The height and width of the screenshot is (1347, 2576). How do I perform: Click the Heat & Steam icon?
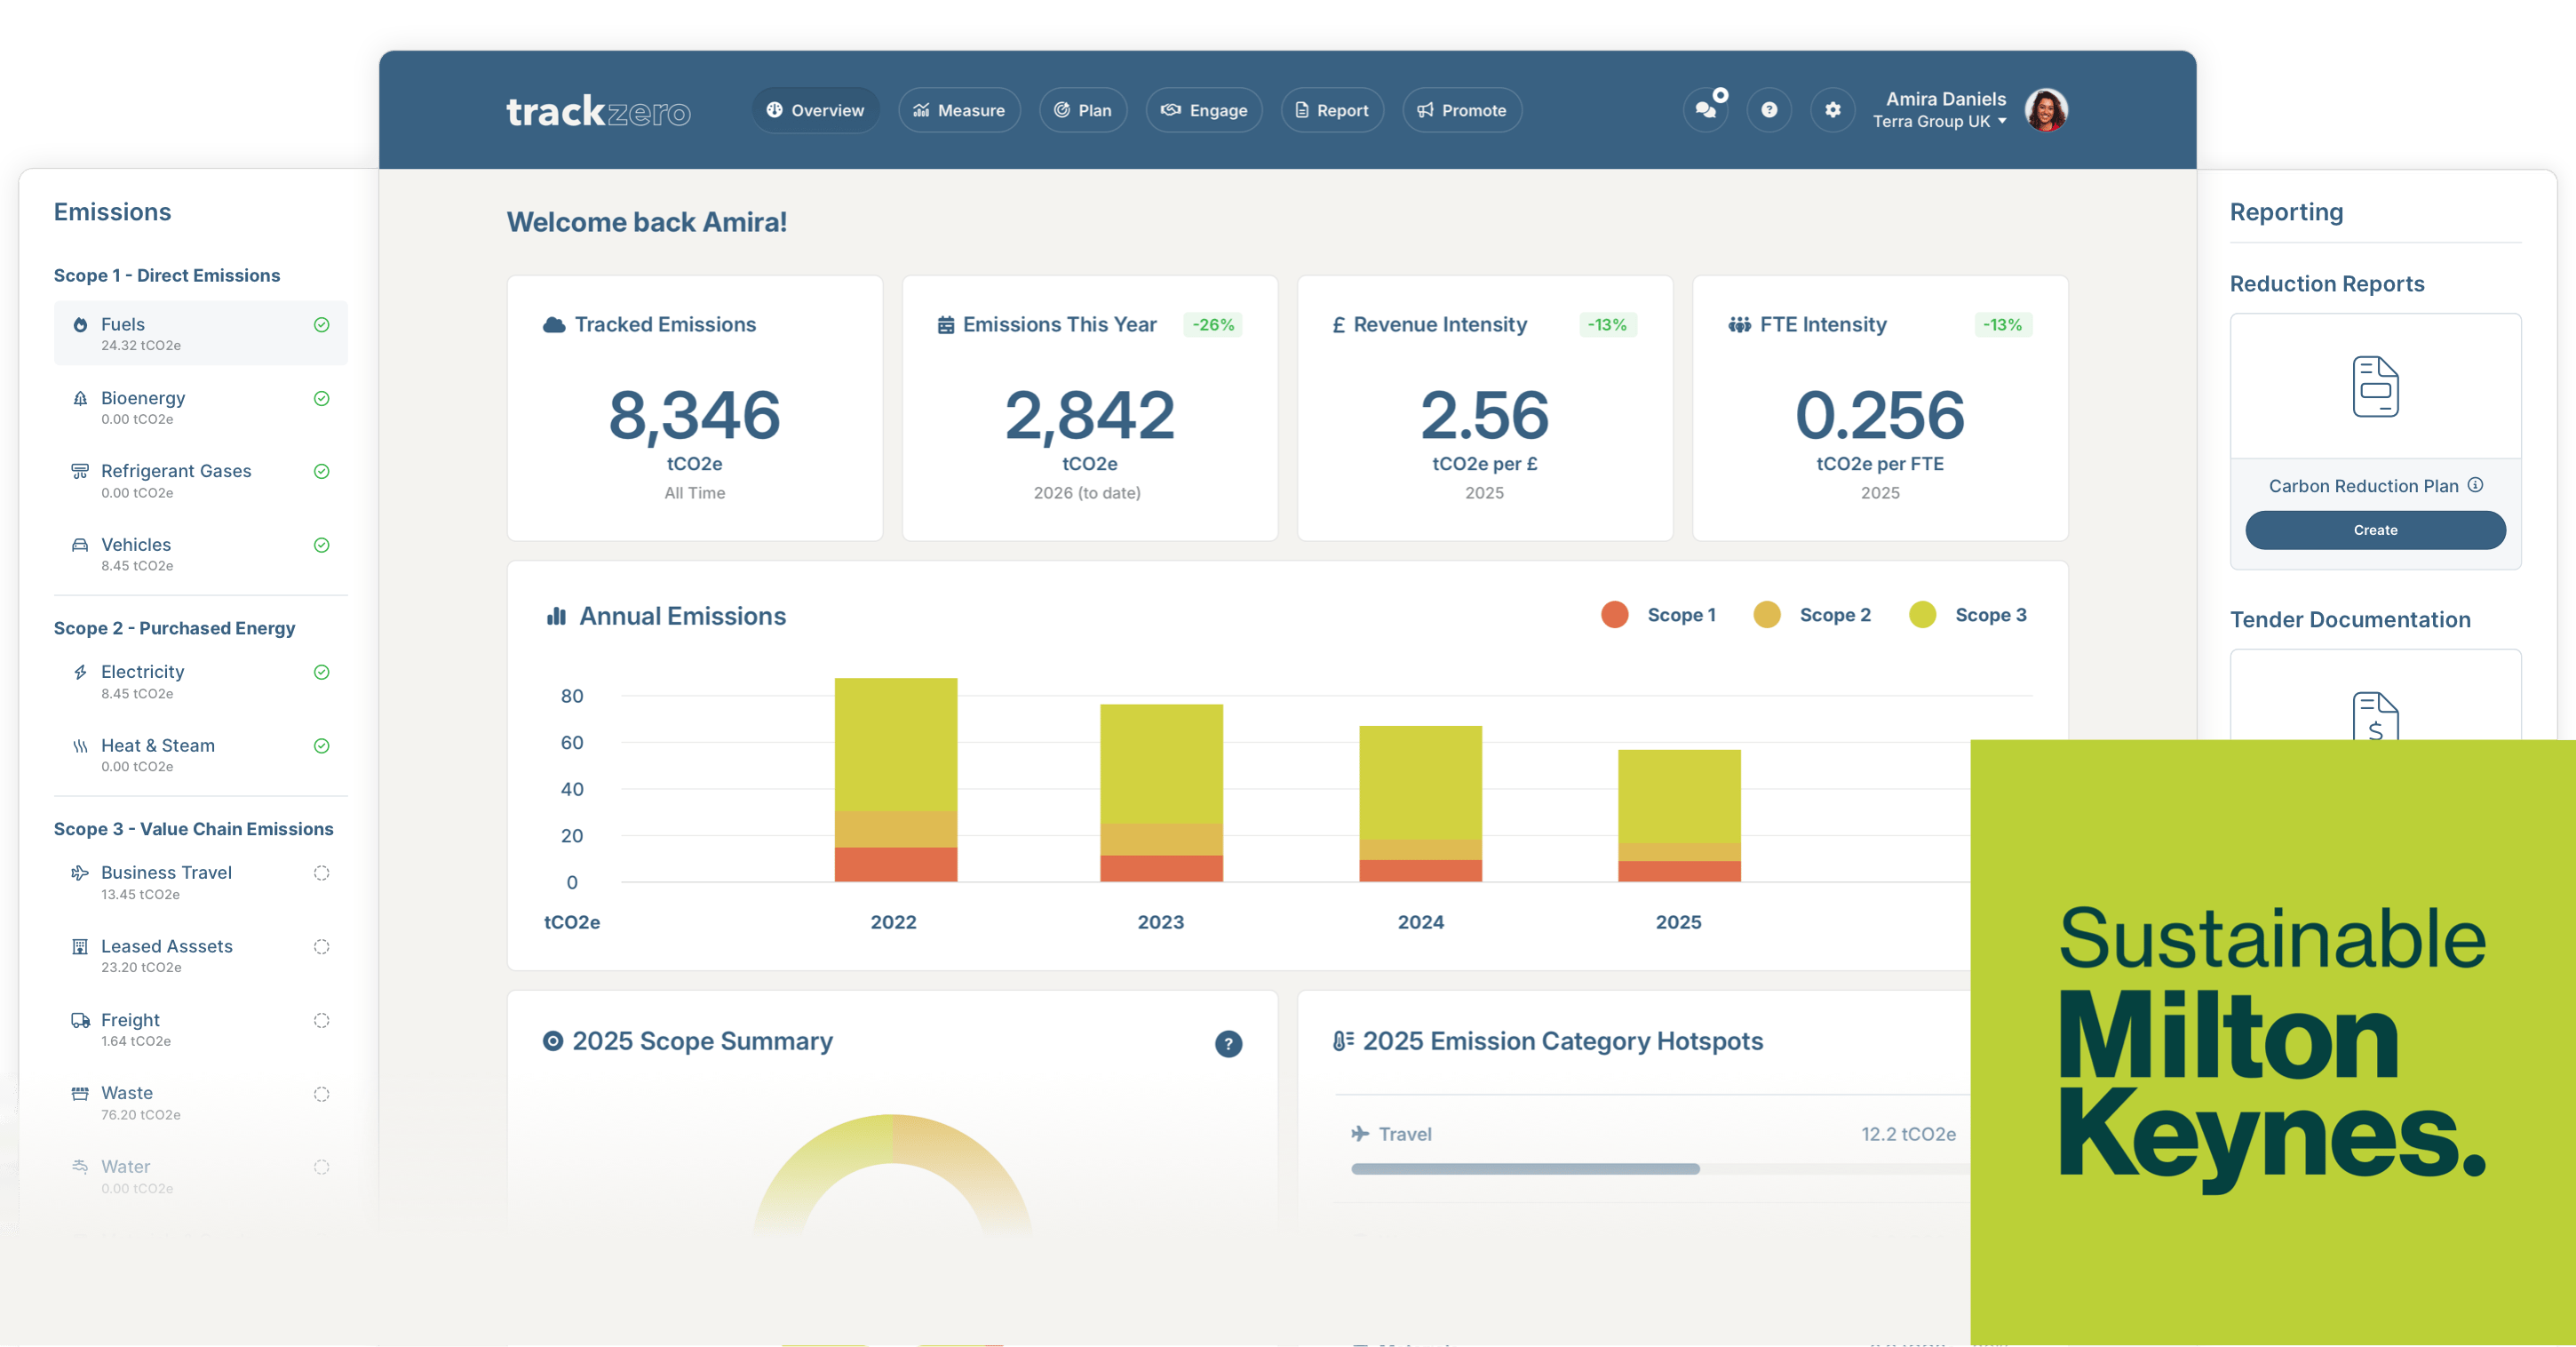click(80, 746)
